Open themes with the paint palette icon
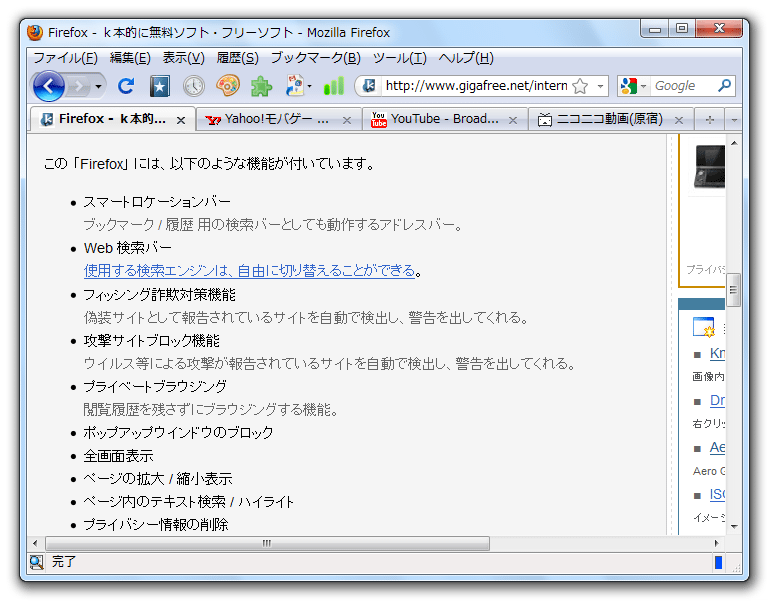 228,86
